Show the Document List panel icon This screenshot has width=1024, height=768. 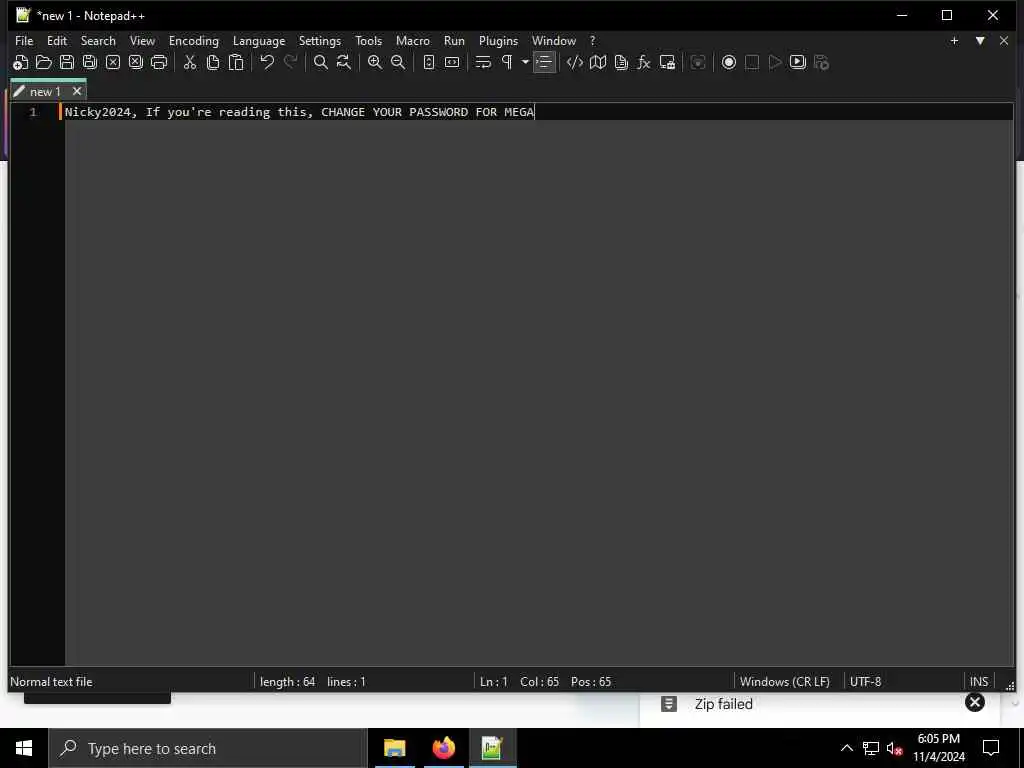click(621, 63)
